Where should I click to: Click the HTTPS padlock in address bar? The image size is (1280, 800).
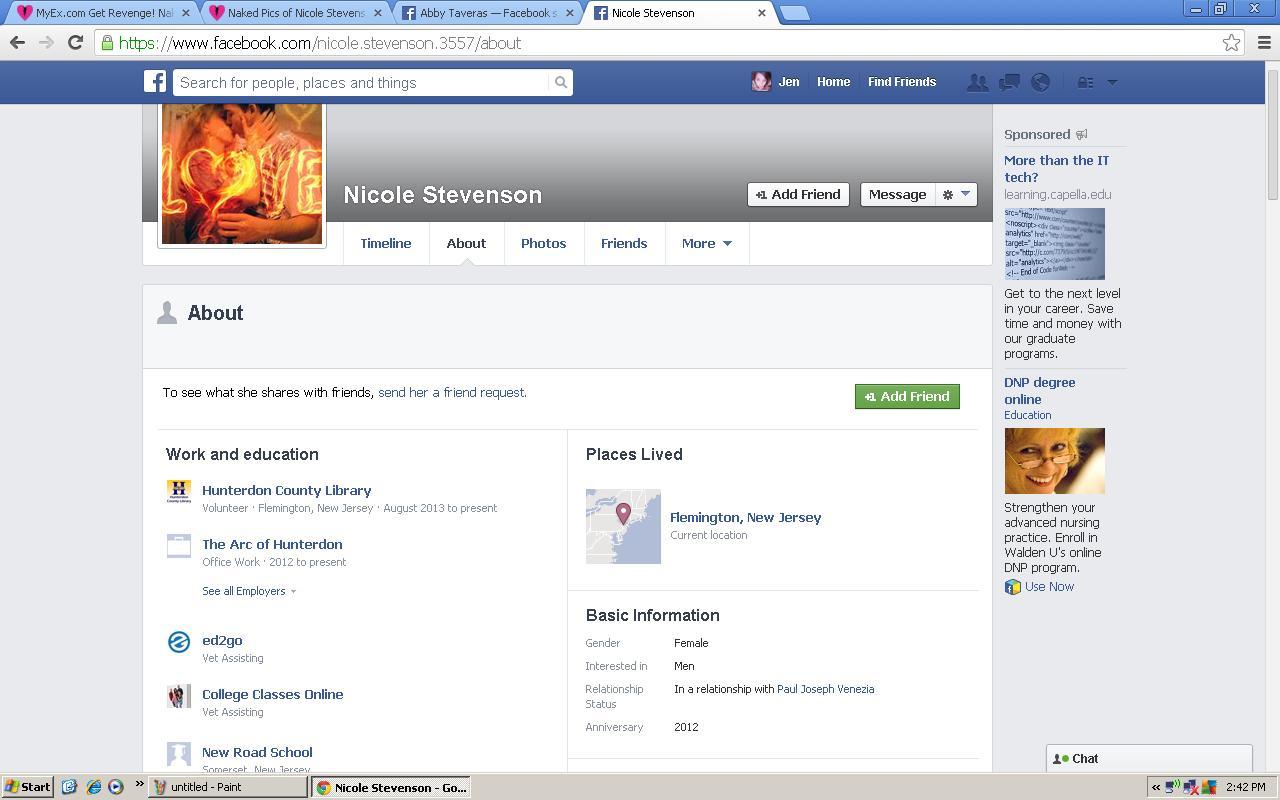coord(107,43)
